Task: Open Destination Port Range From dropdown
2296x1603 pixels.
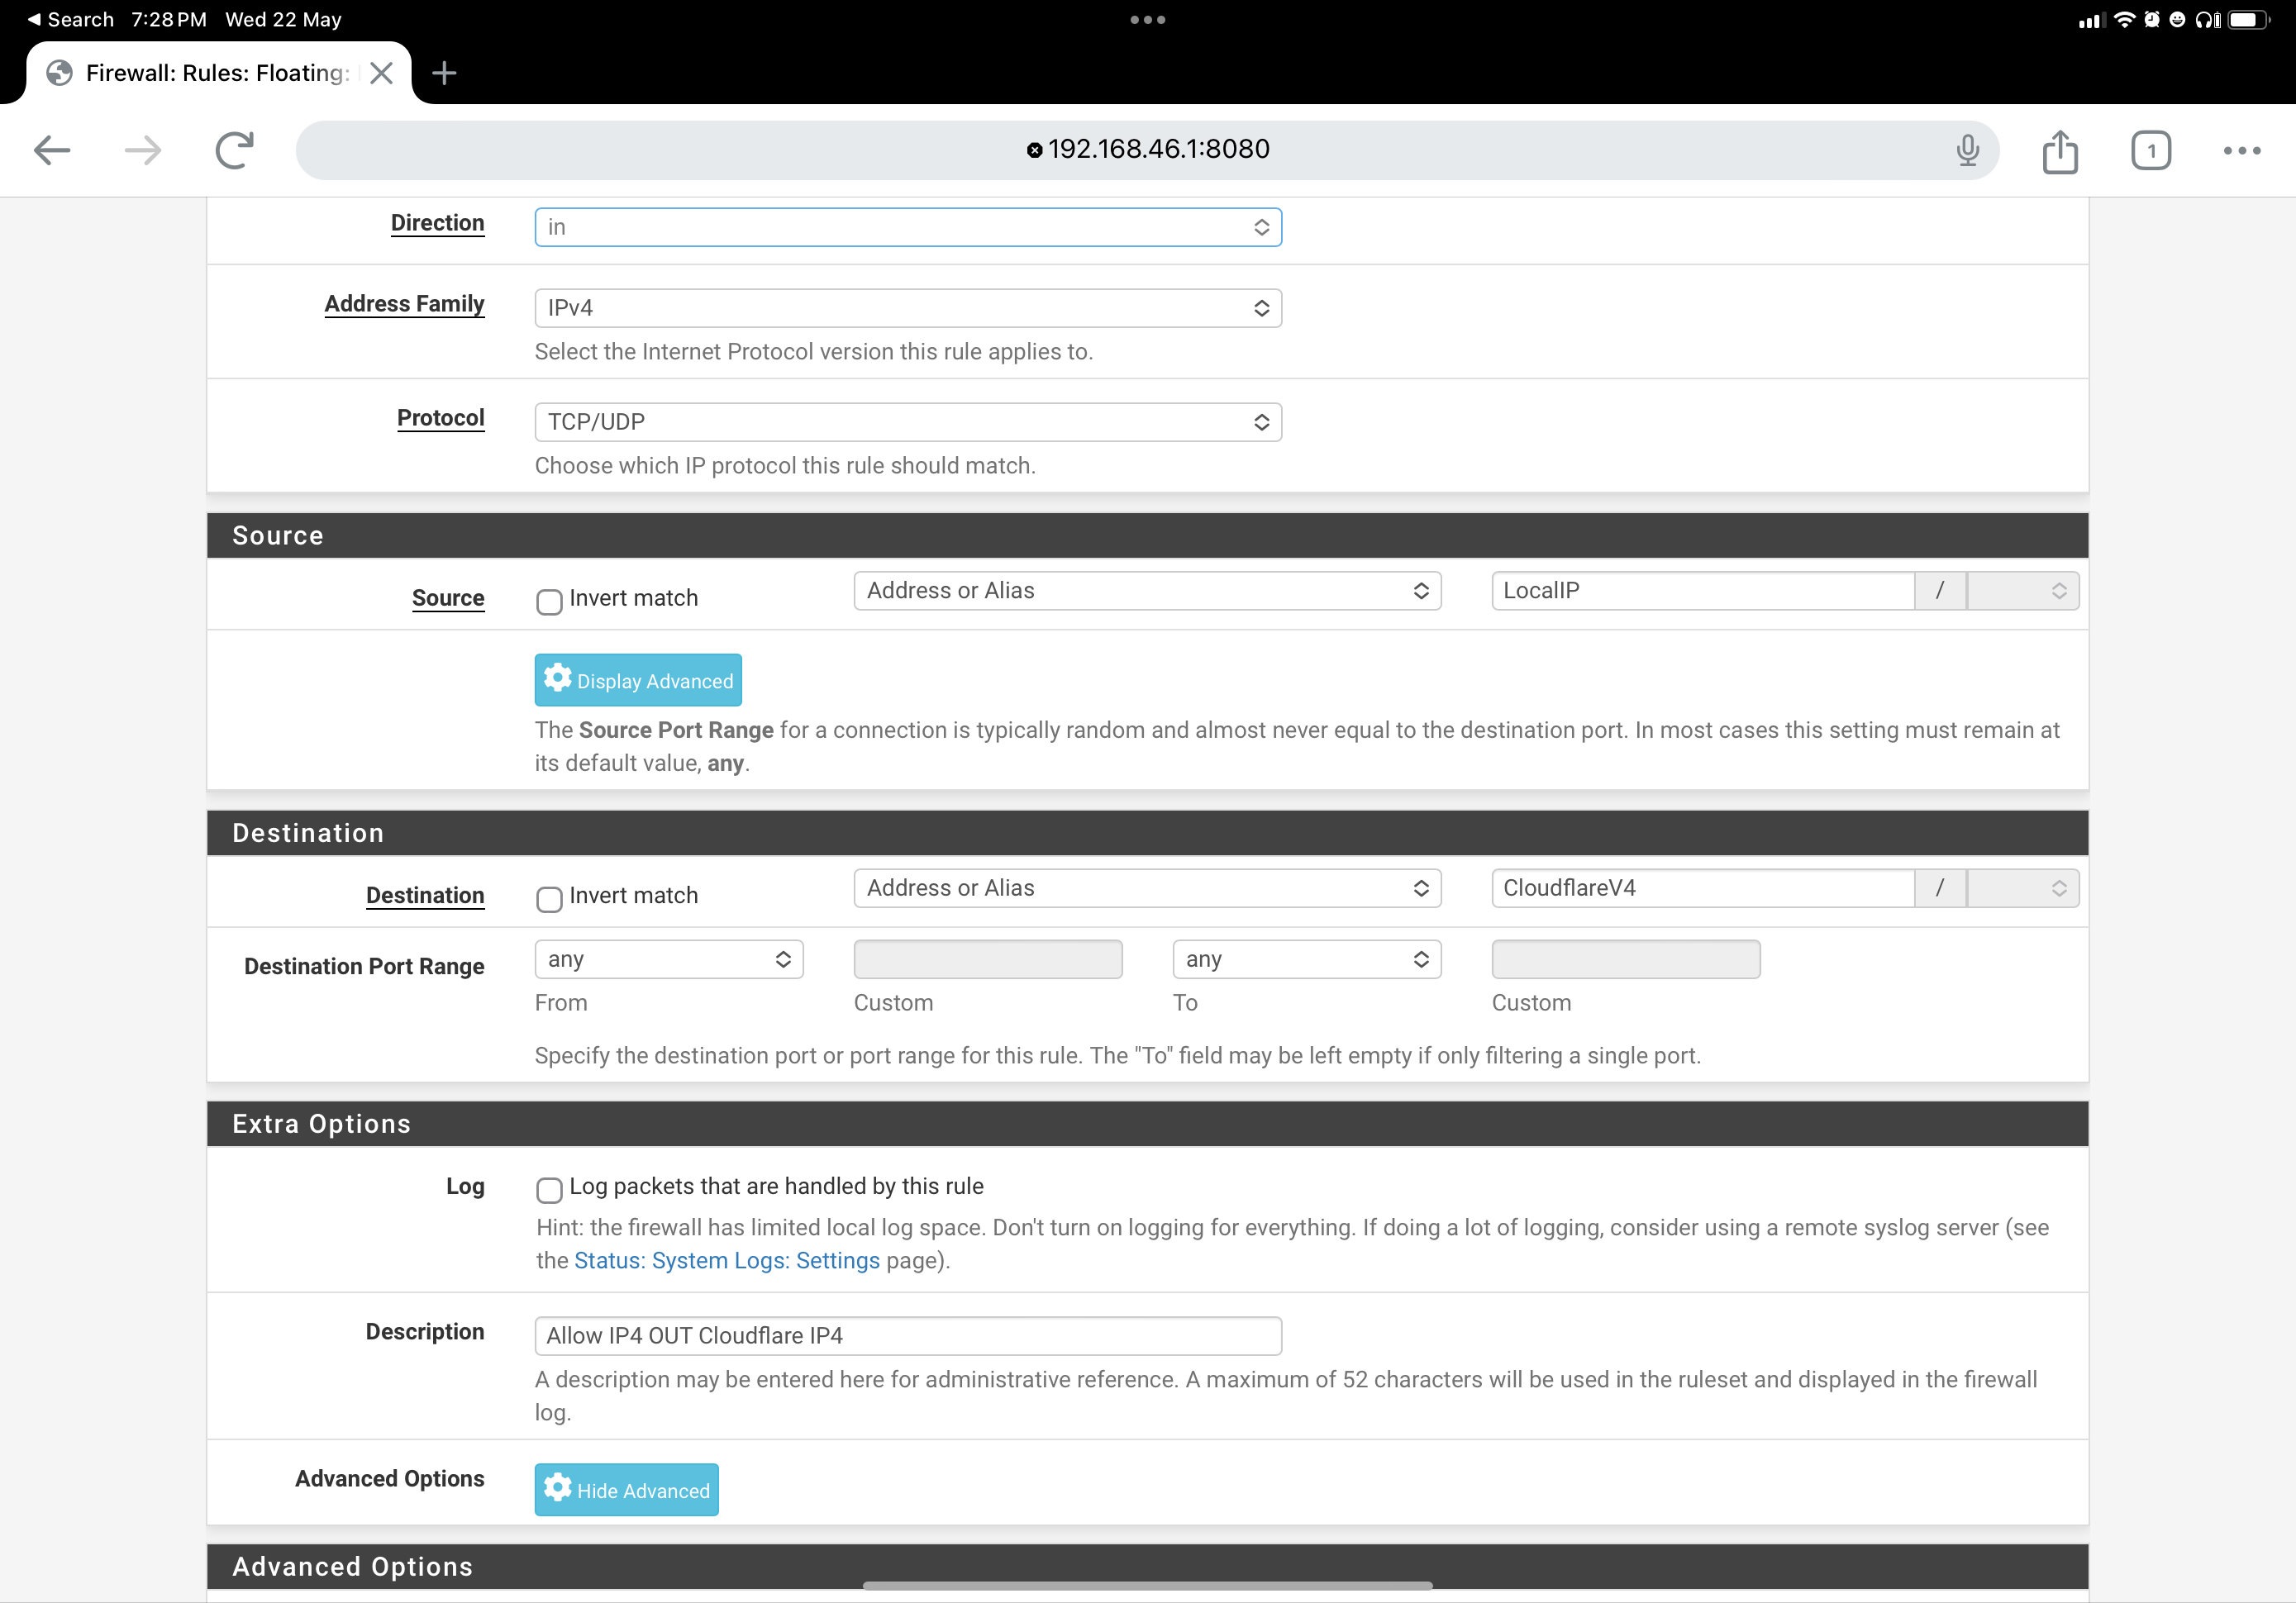Action: (x=669, y=960)
